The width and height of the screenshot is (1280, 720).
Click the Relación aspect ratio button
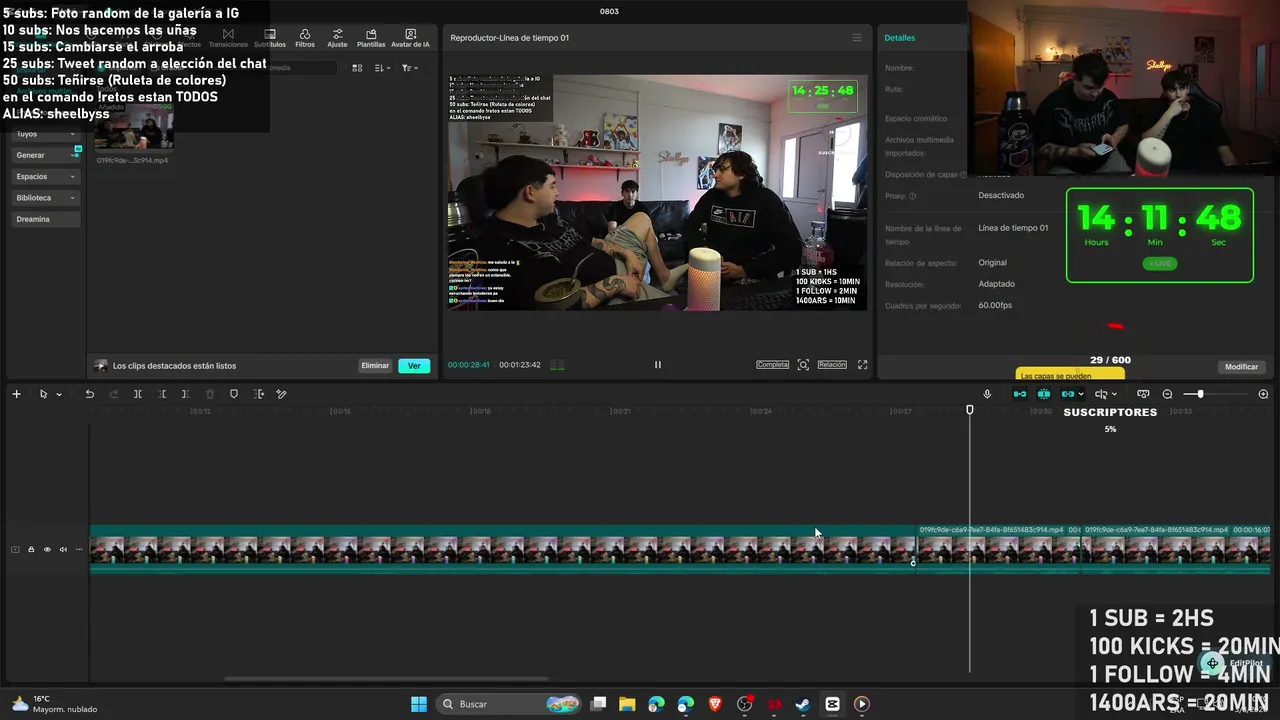pyautogui.click(x=832, y=365)
